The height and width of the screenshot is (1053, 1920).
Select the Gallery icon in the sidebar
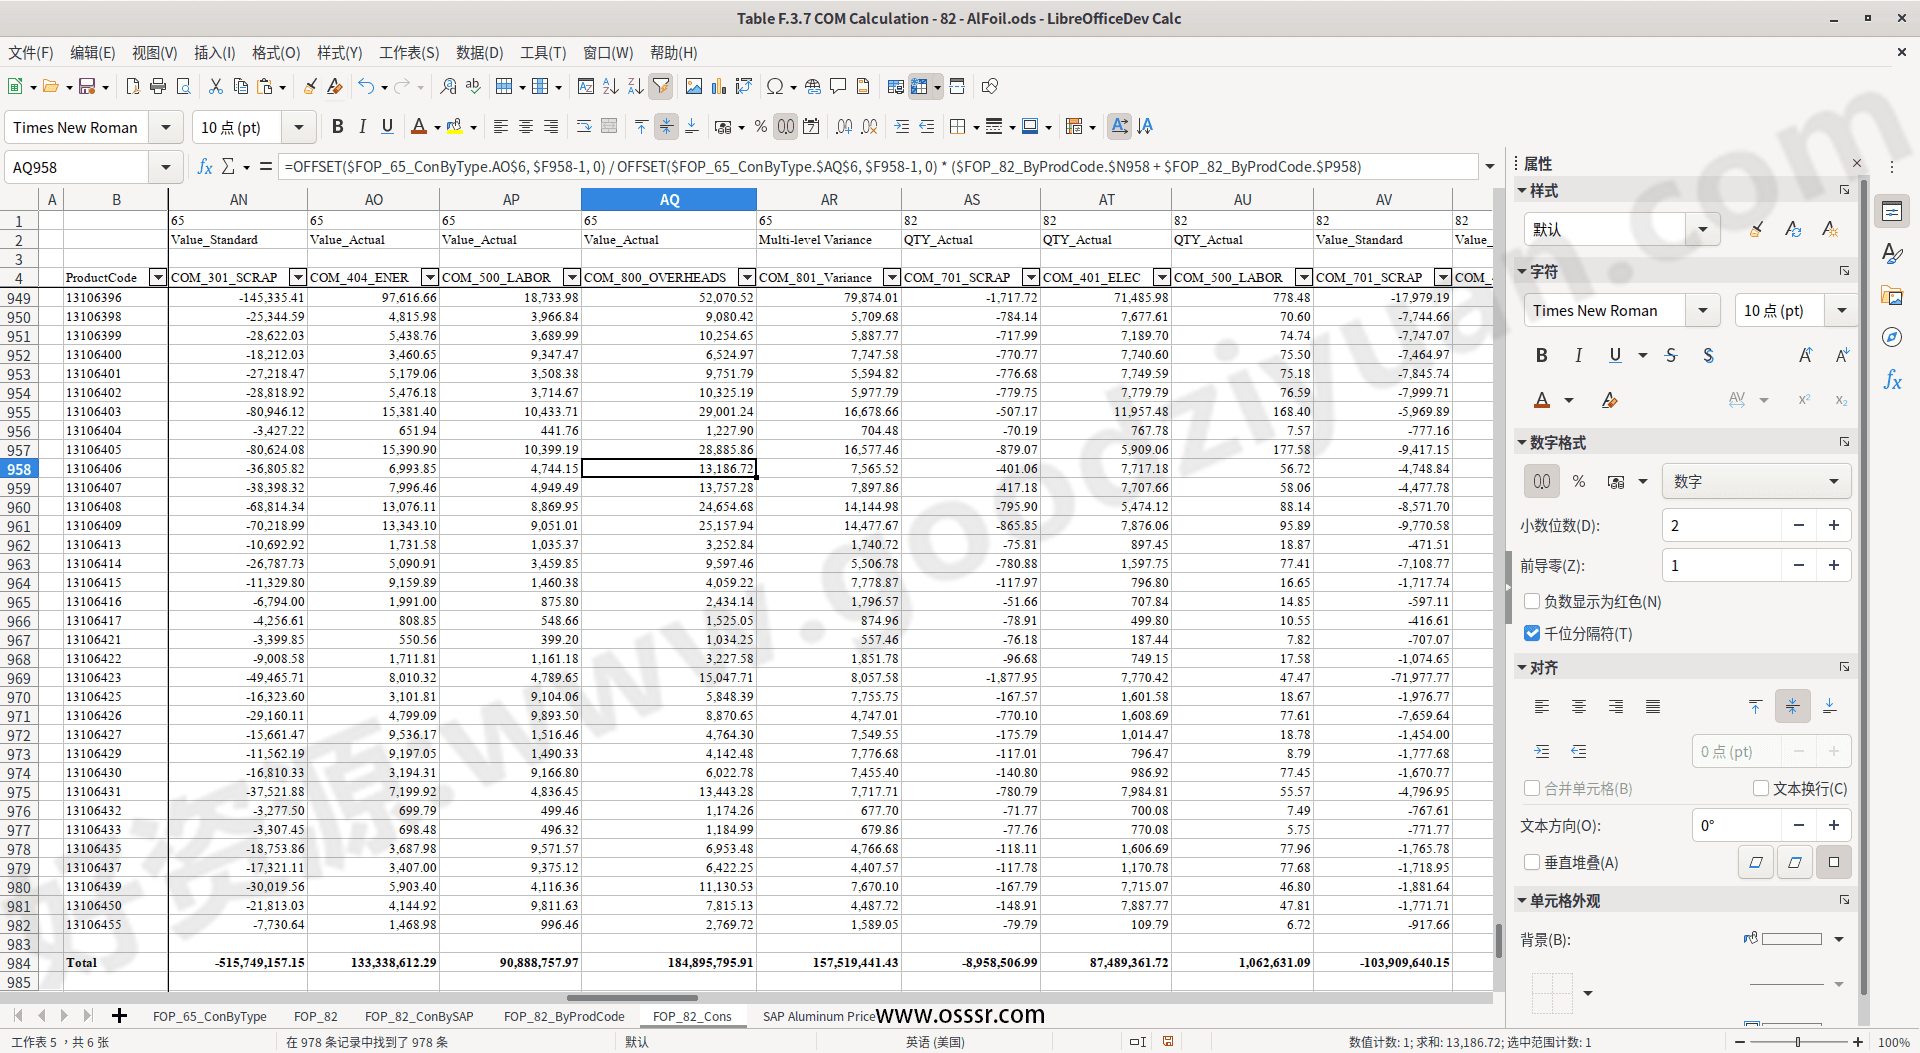(x=1893, y=295)
